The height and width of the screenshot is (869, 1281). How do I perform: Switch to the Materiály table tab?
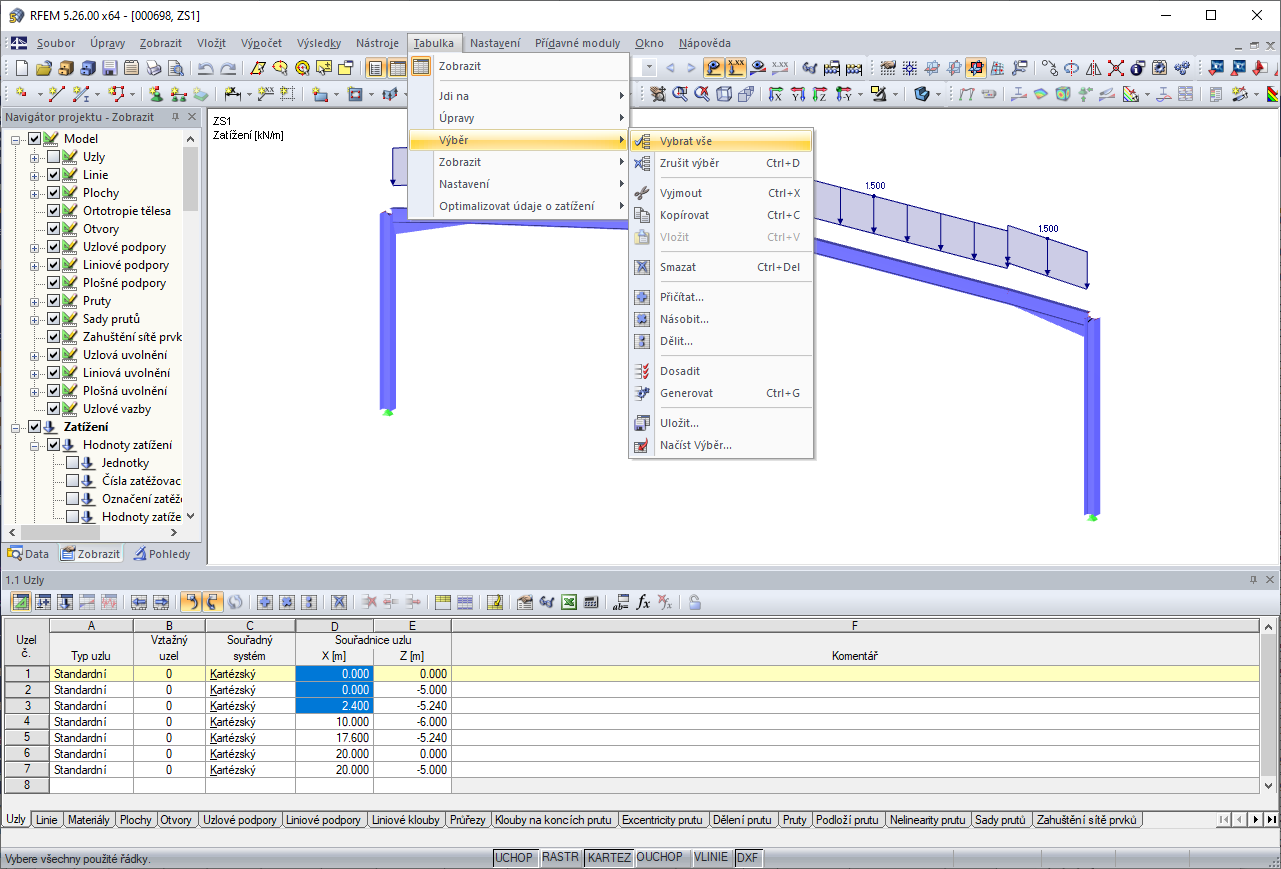[x=88, y=820]
